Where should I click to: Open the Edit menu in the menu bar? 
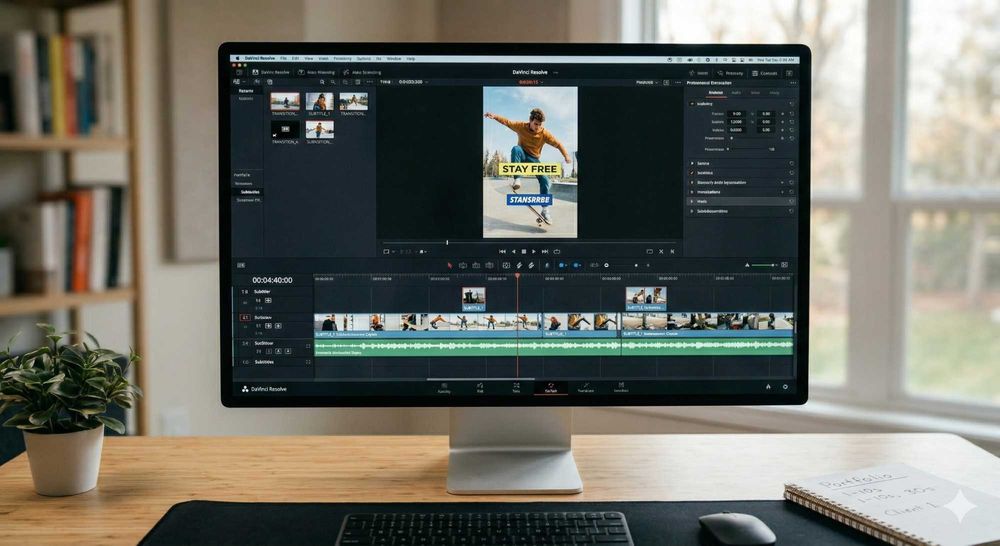tap(295, 59)
